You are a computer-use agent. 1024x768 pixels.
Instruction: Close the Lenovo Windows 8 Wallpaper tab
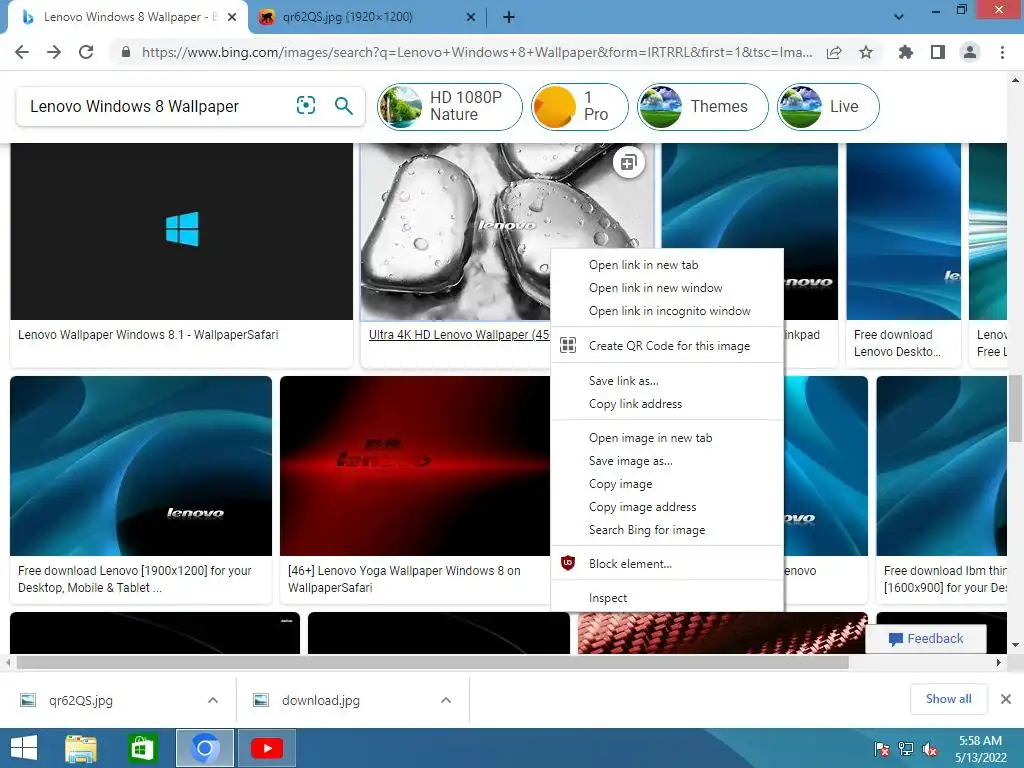coord(231,18)
